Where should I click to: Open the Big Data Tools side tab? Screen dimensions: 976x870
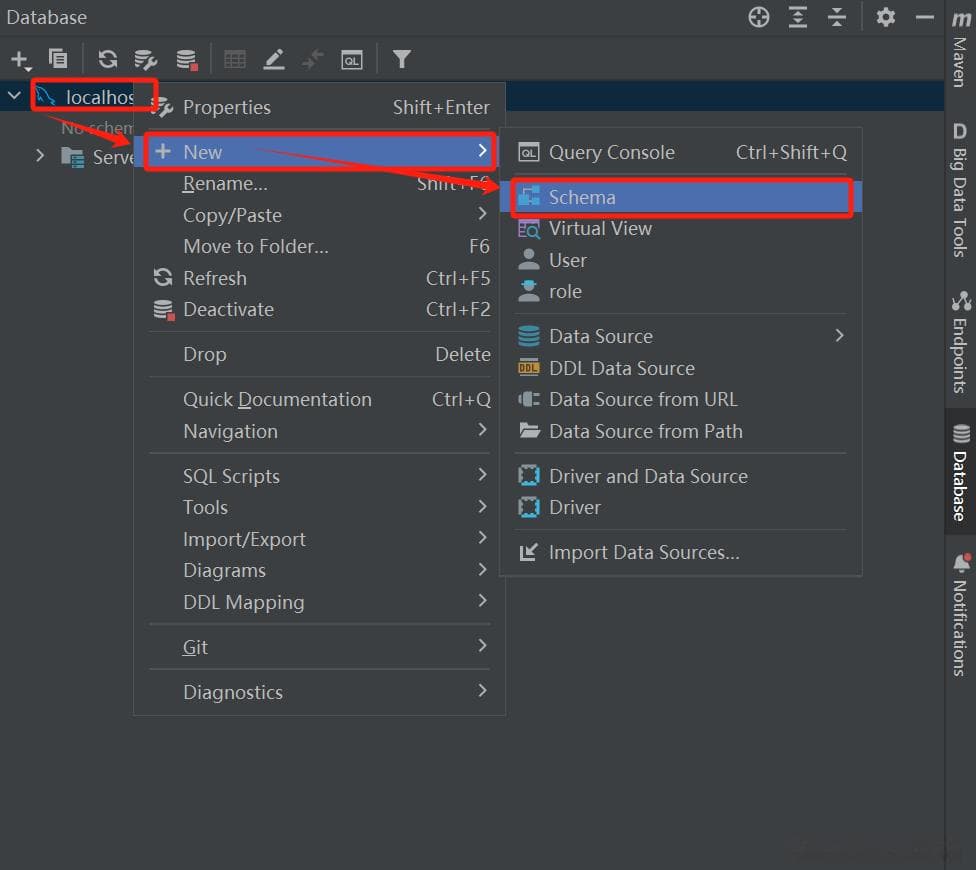tap(960, 190)
